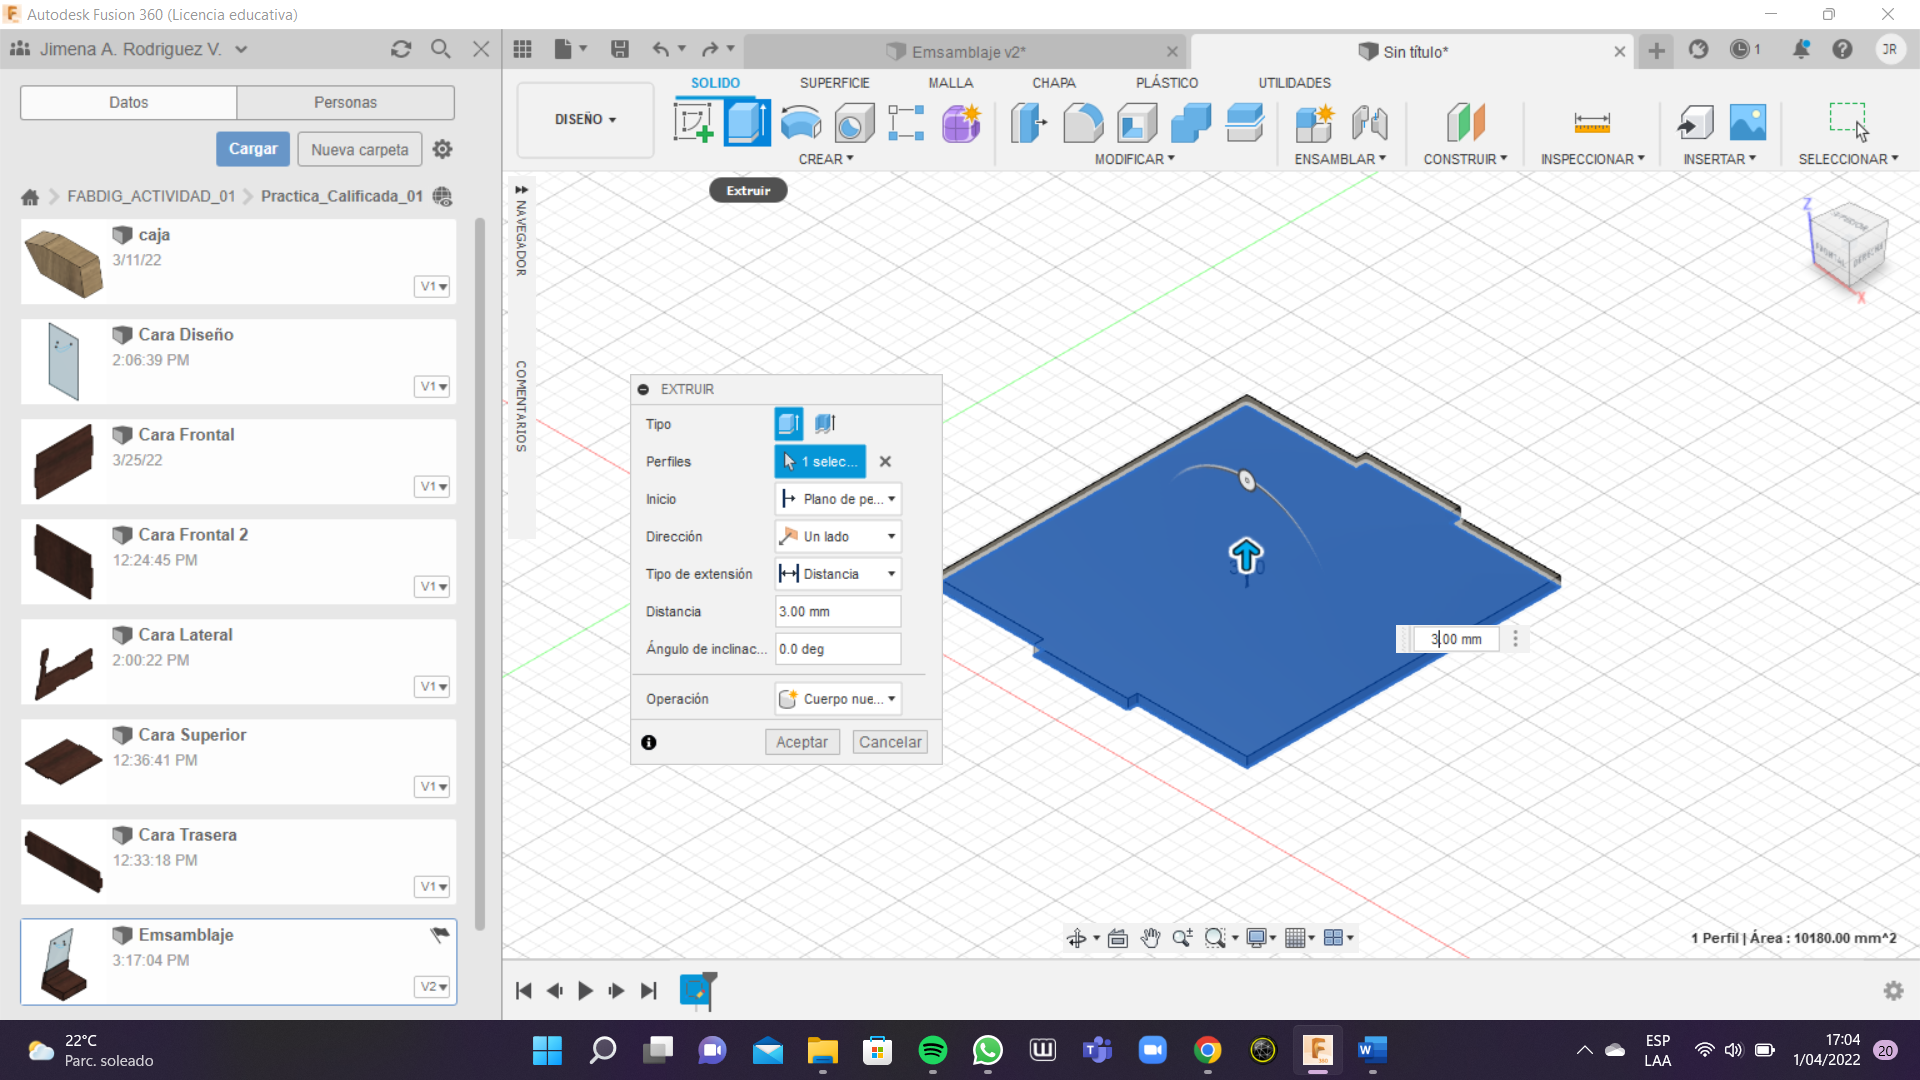Open the notifications bell
Image resolution: width=1920 pixels, height=1080 pixels.
[x=1800, y=49]
